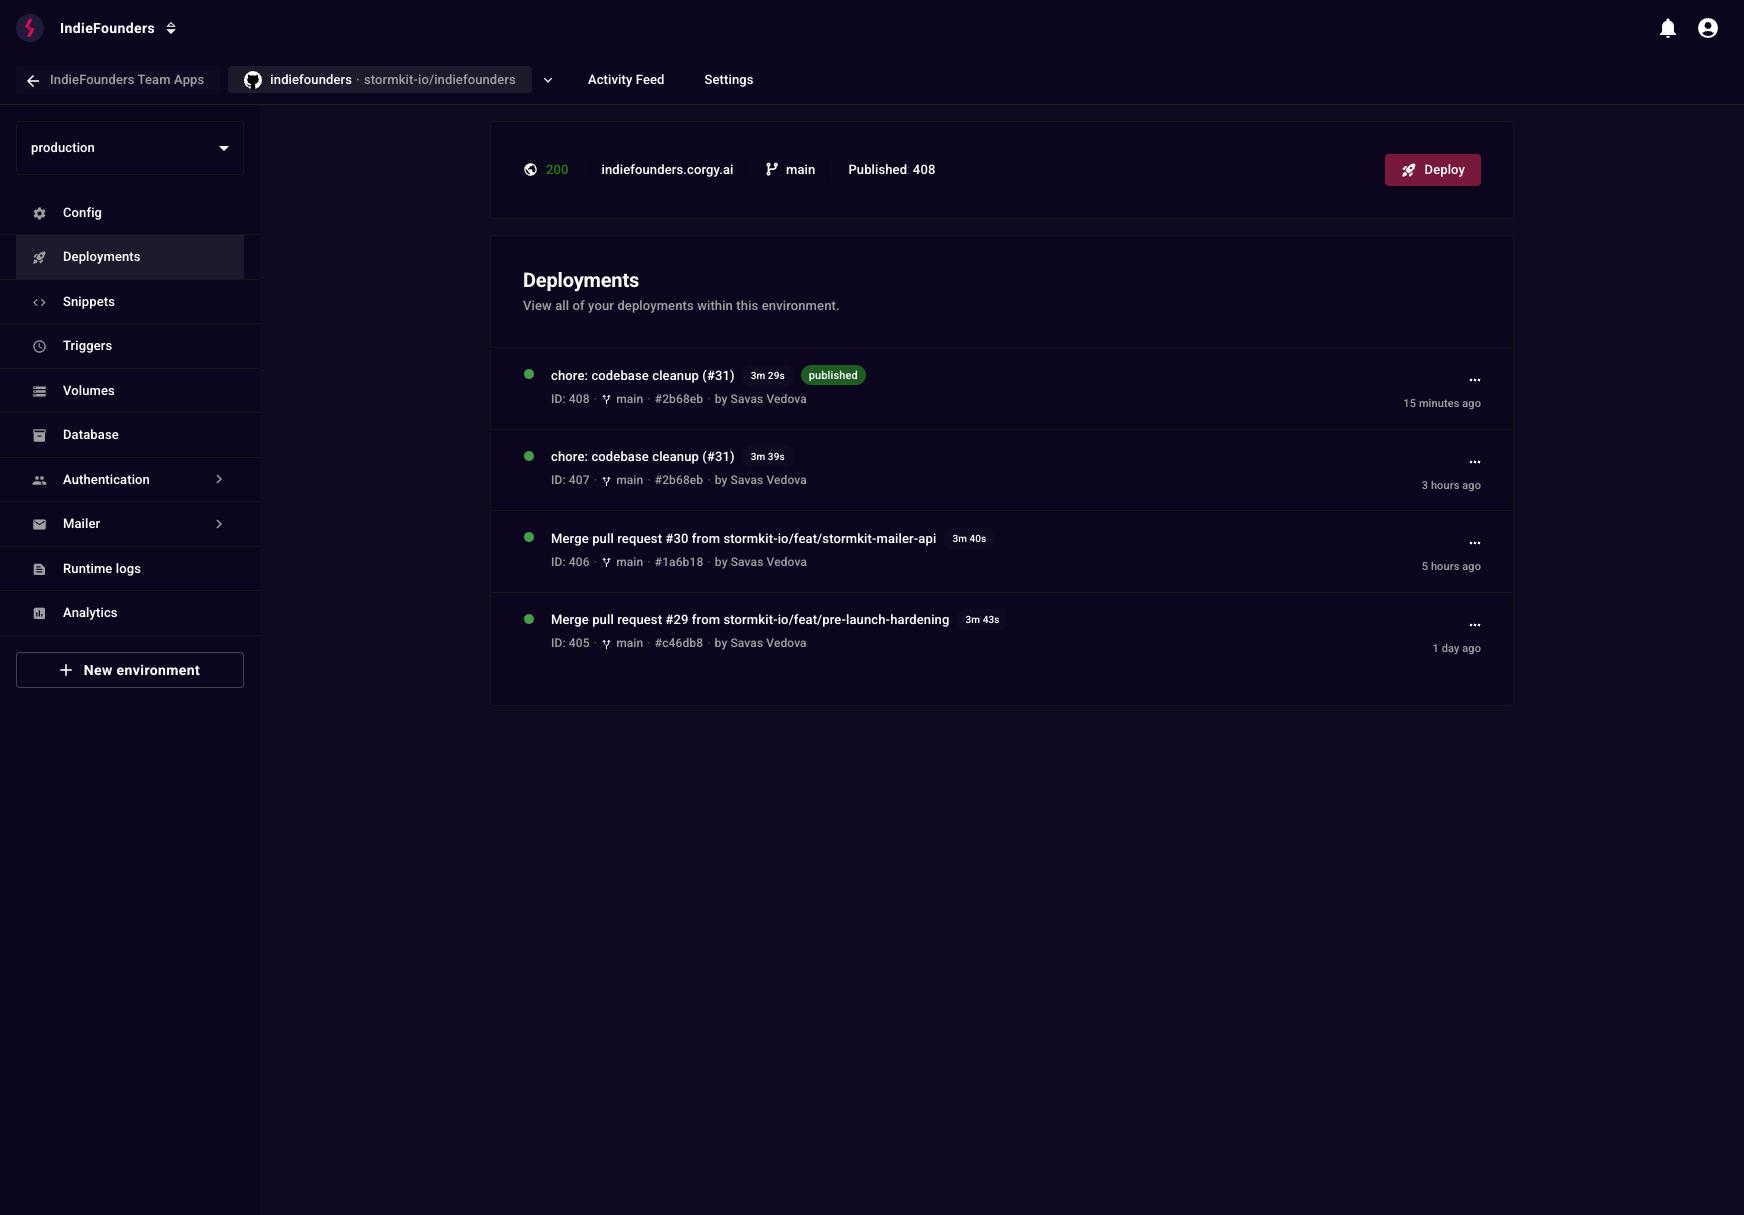Click the green status dot of deployment 408

pyautogui.click(x=529, y=374)
